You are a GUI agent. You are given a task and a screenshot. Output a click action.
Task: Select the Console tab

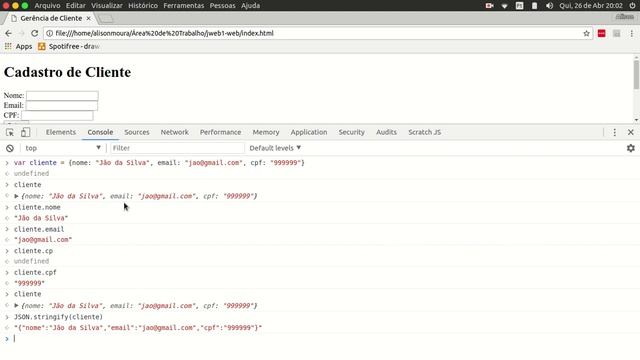point(100,132)
